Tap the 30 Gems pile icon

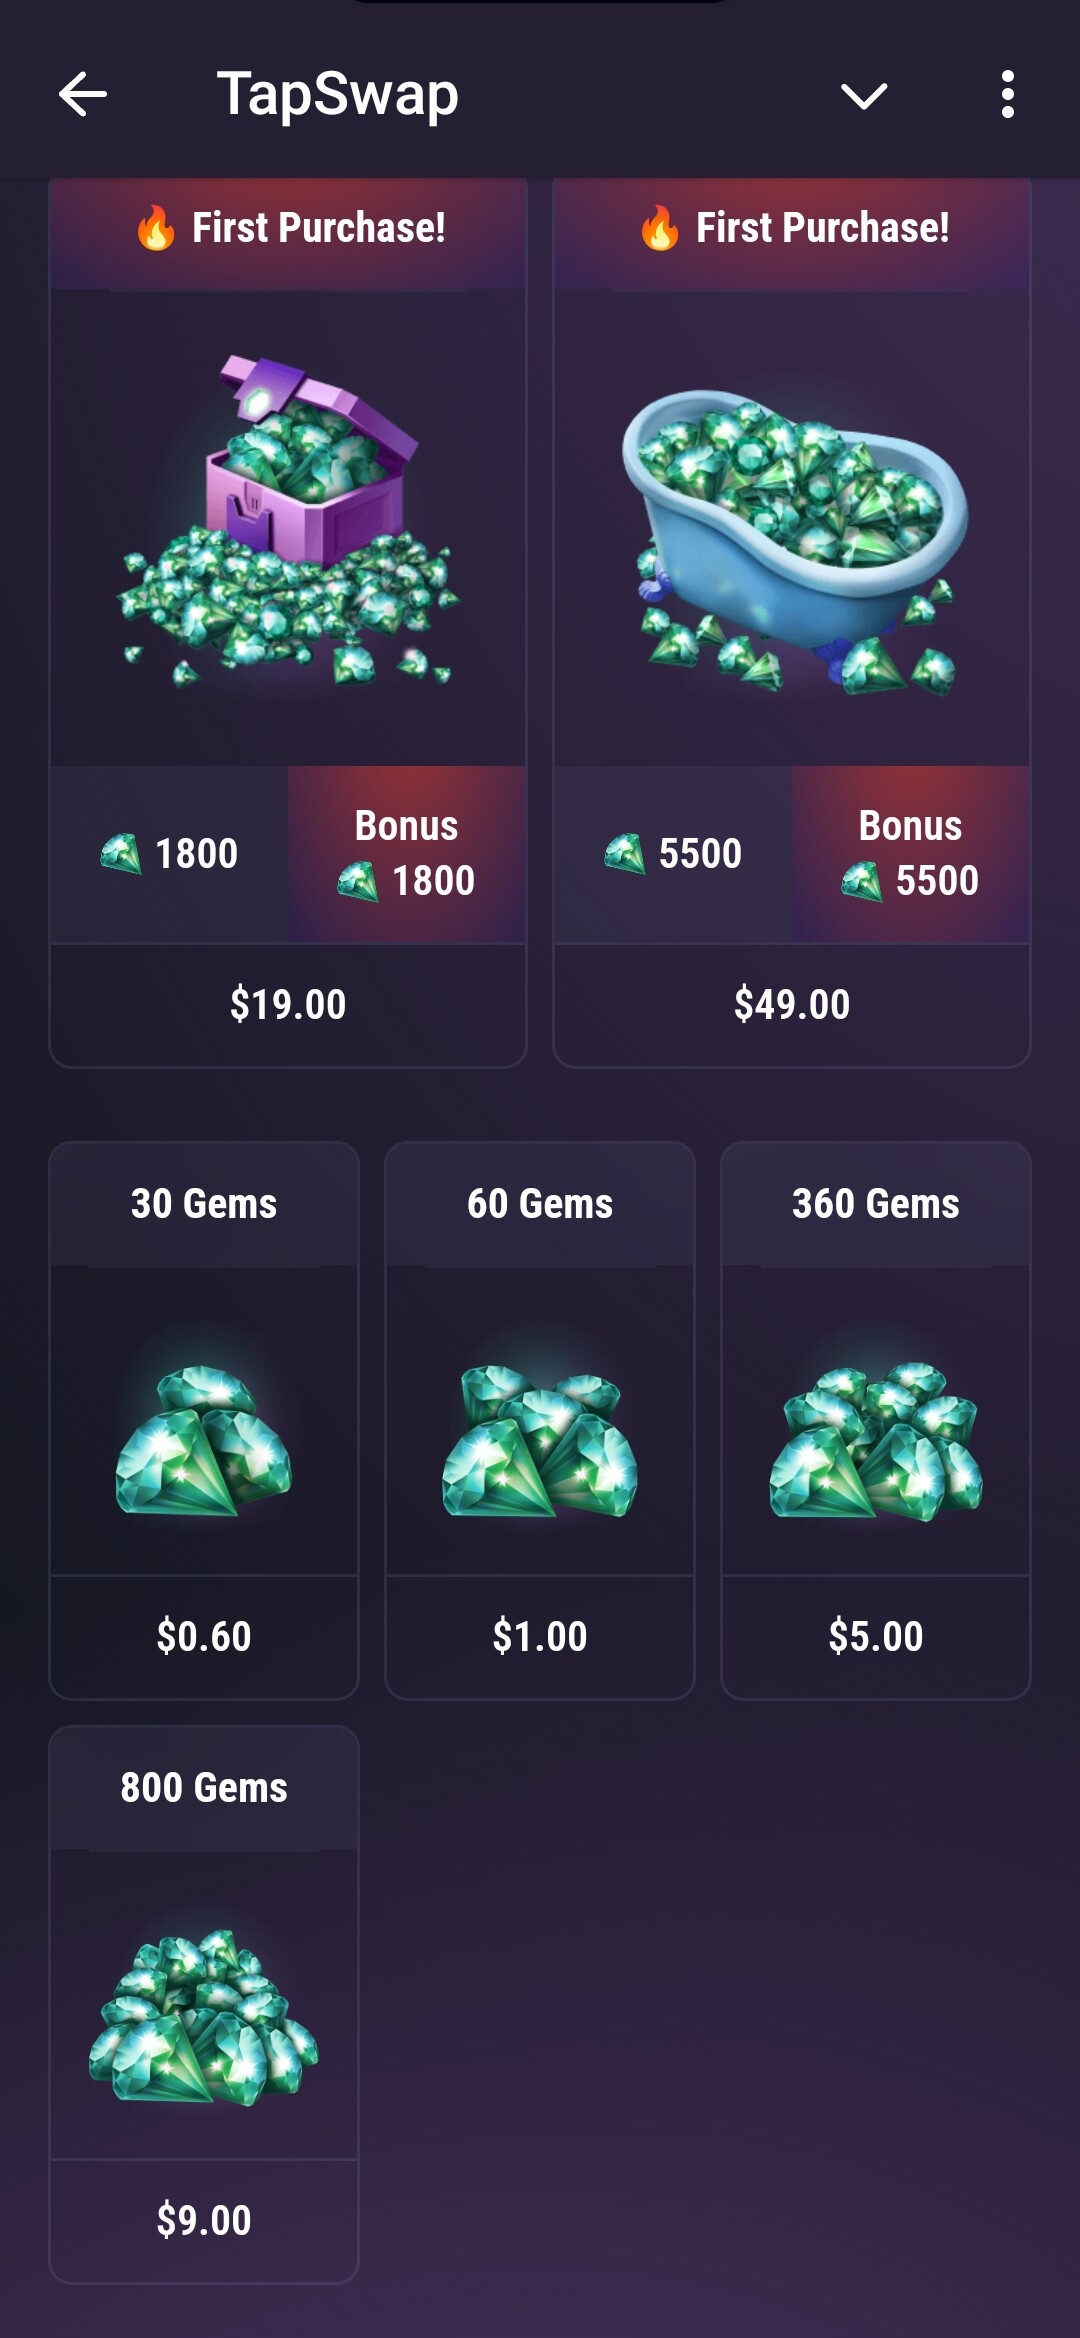204,1441
